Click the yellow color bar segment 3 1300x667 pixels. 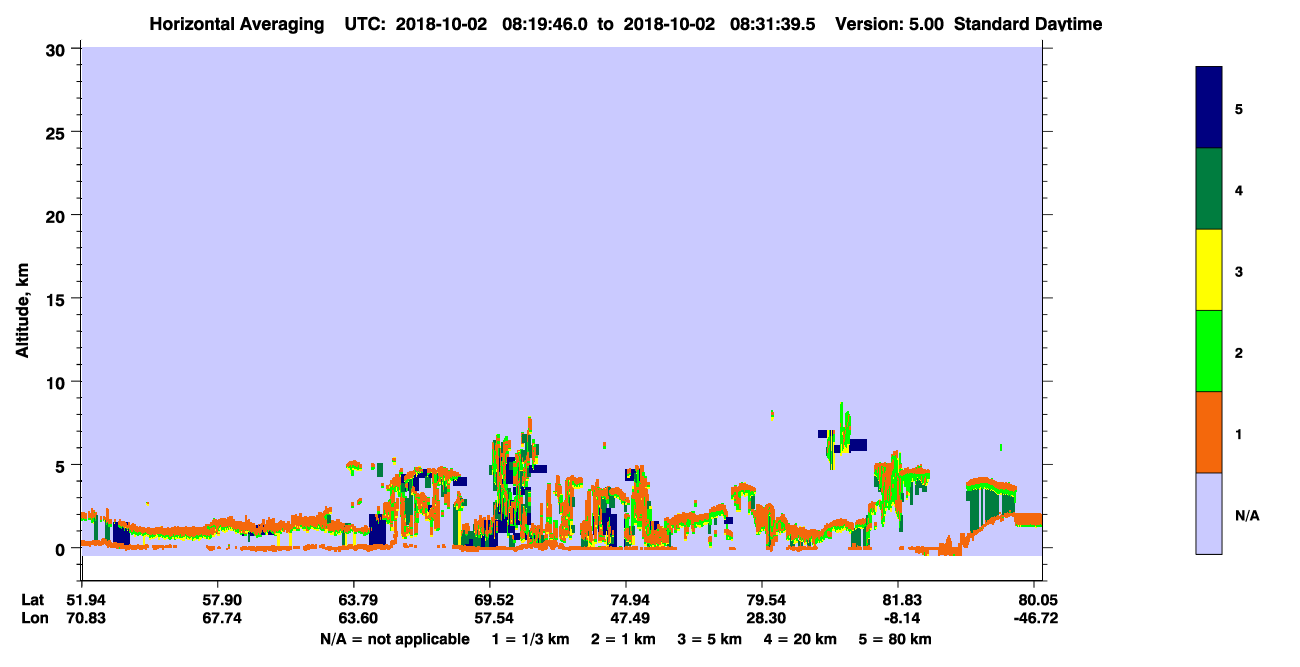[1209, 270]
